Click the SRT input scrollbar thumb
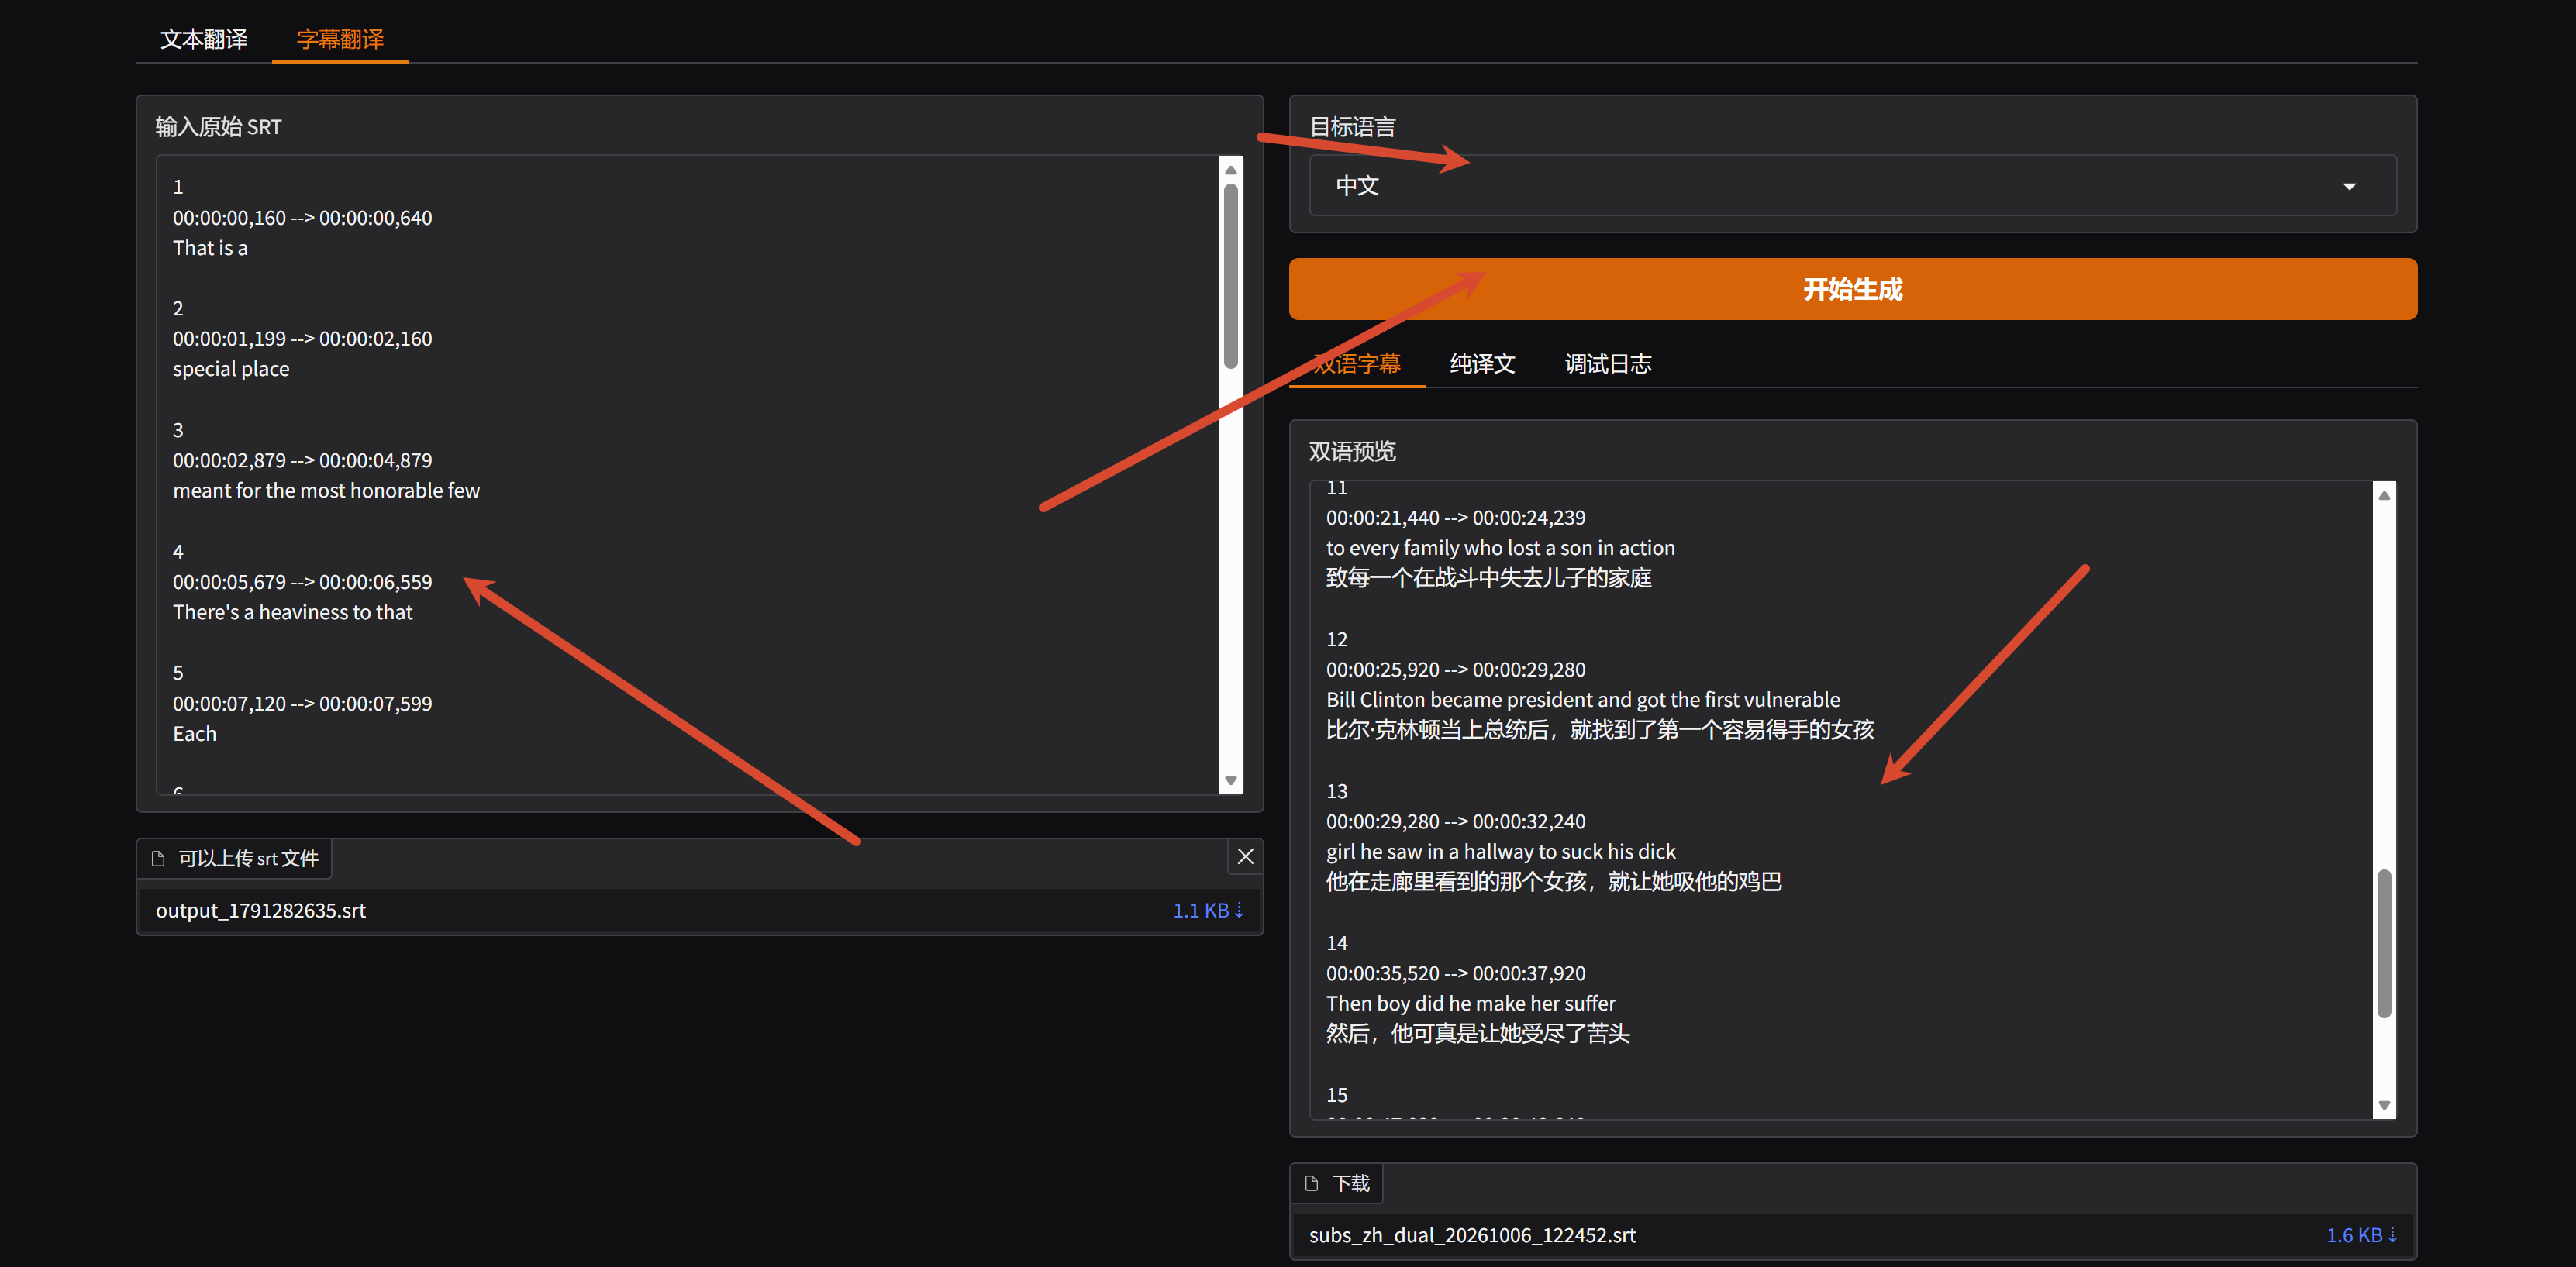Screen dimensions: 2576x1267 pos(1231,275)
